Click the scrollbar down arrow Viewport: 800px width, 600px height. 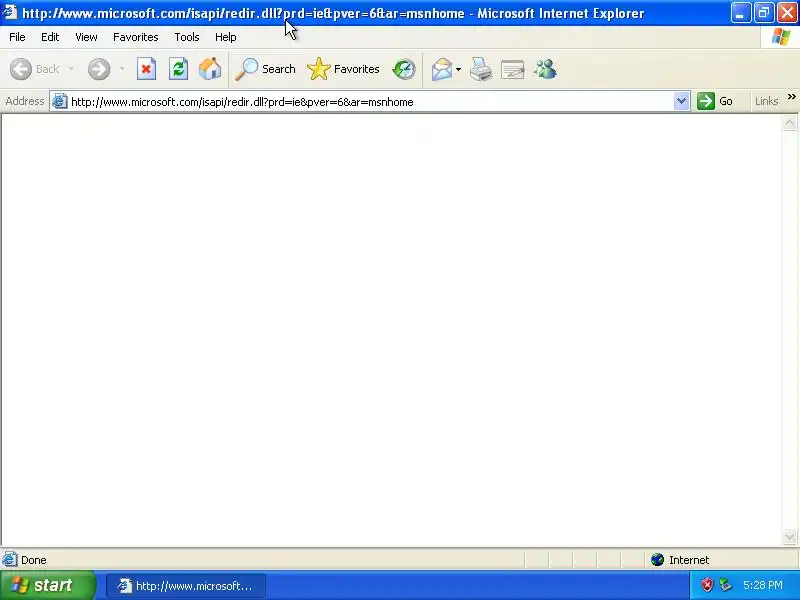tap(789, 536)
